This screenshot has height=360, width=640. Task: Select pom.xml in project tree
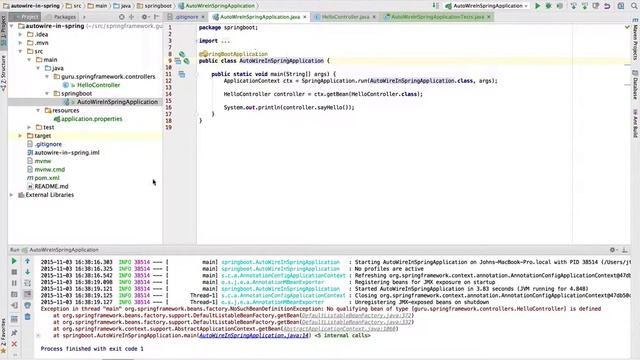(47, 178)
